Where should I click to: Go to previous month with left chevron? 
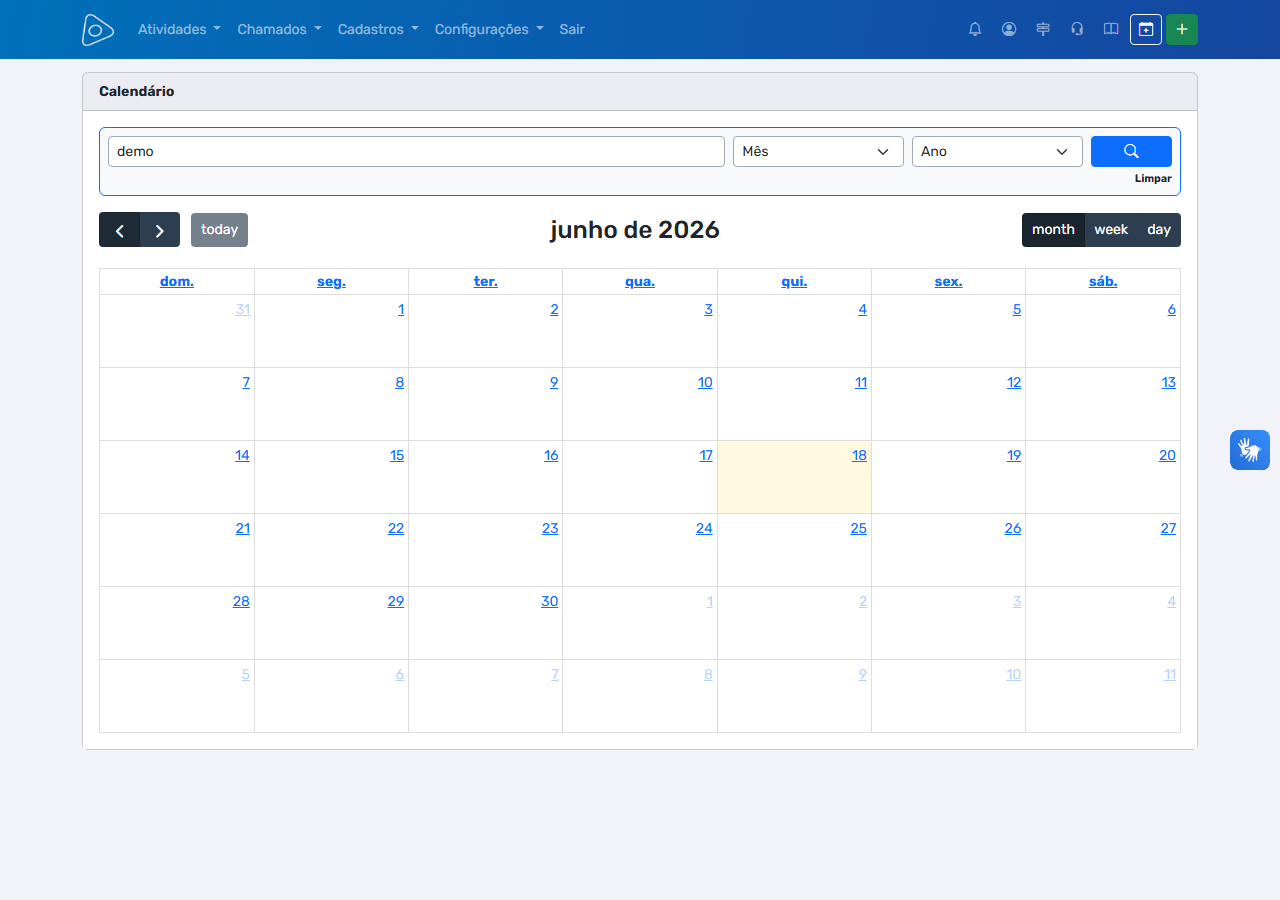tap(119, 230)
